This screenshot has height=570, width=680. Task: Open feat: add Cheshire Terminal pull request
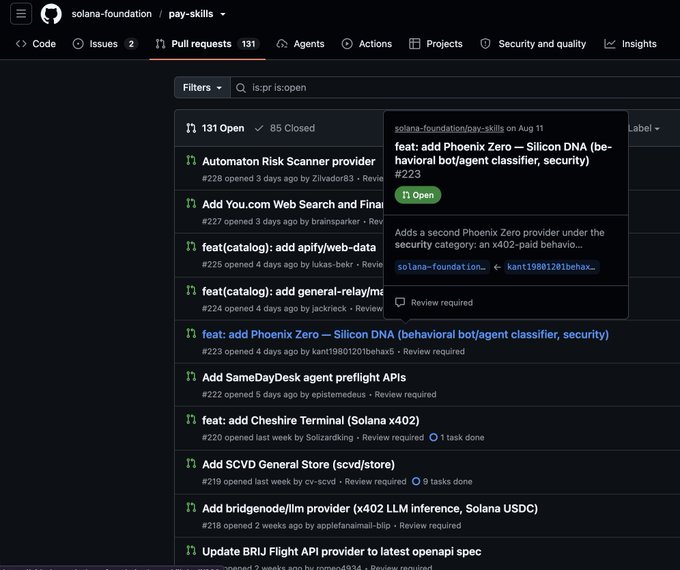(311, 420)
